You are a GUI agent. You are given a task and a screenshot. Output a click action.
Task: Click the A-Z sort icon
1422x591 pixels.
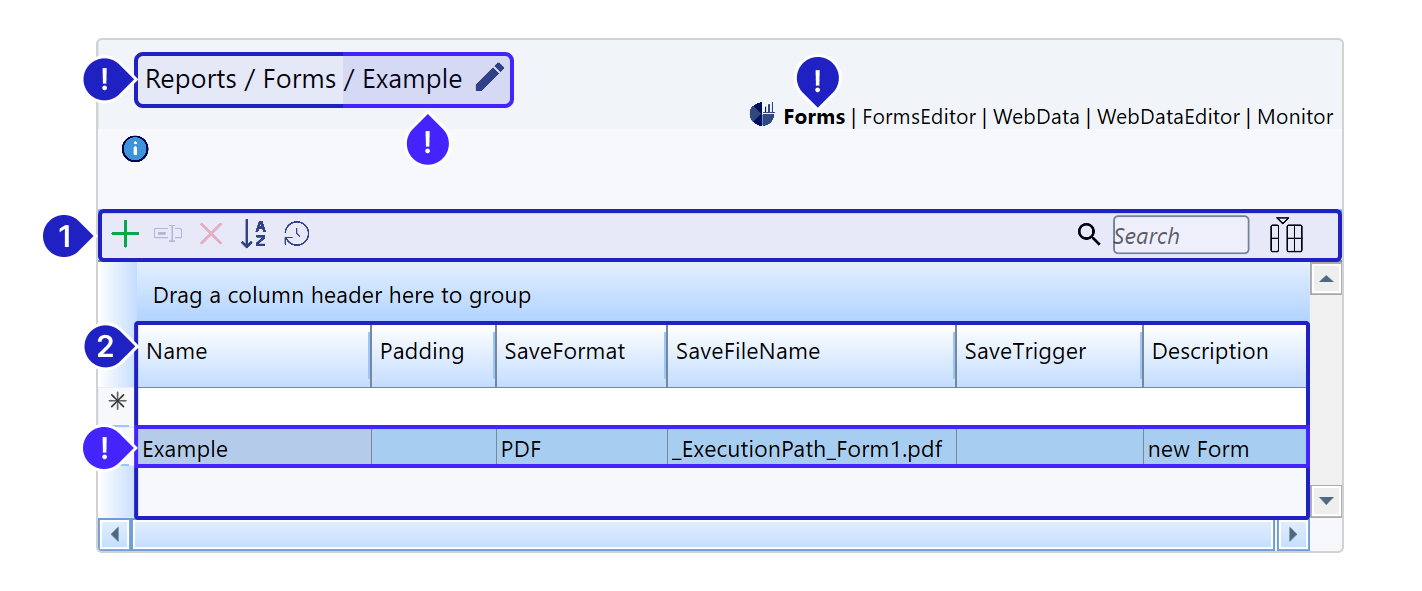pos(254,235)
